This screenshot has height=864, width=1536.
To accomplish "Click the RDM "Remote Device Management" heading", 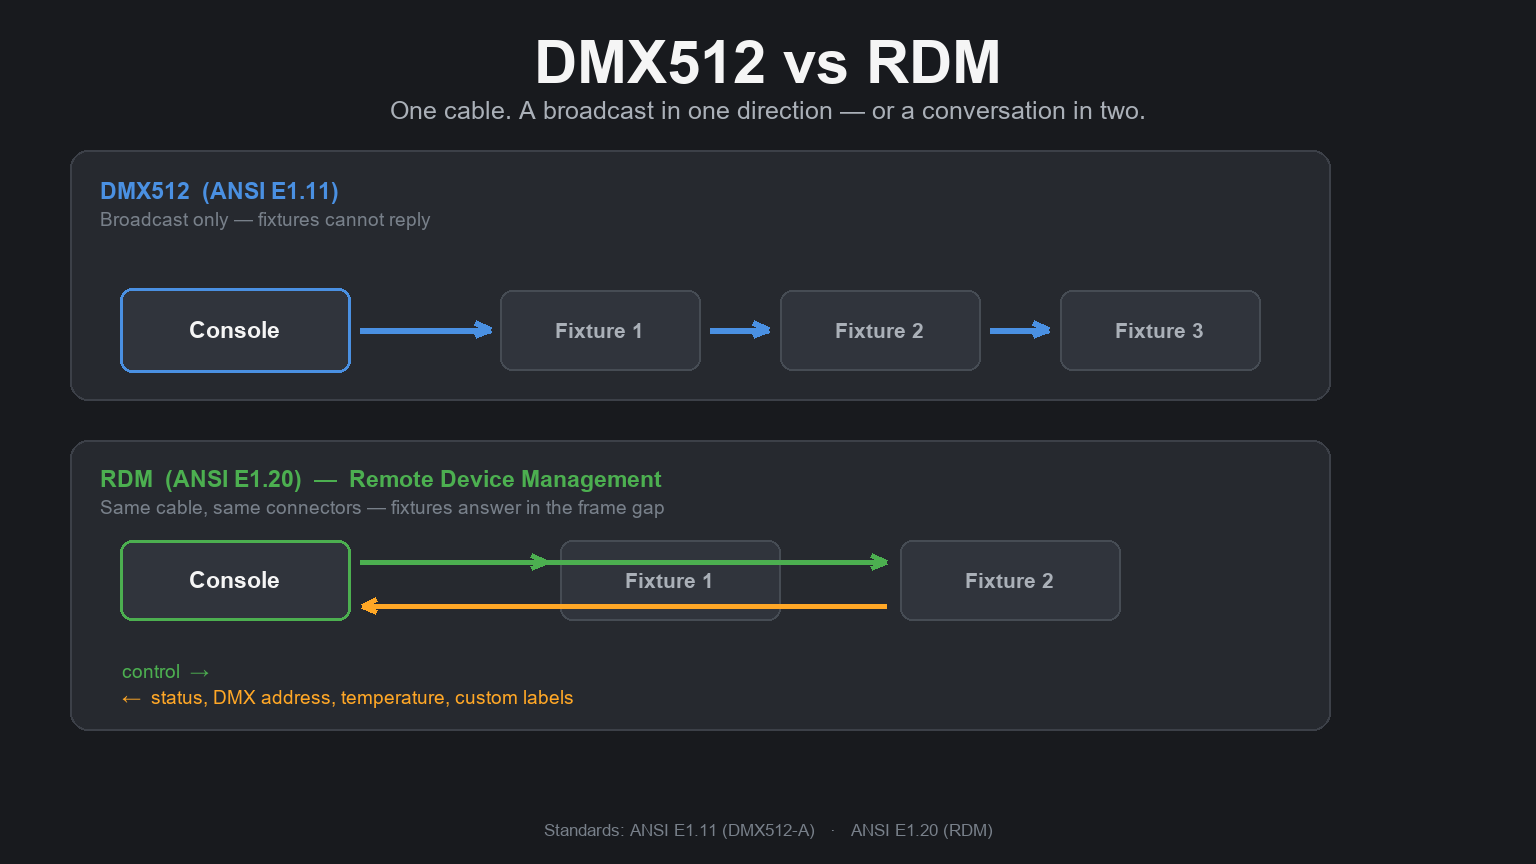I will (381, 480).
